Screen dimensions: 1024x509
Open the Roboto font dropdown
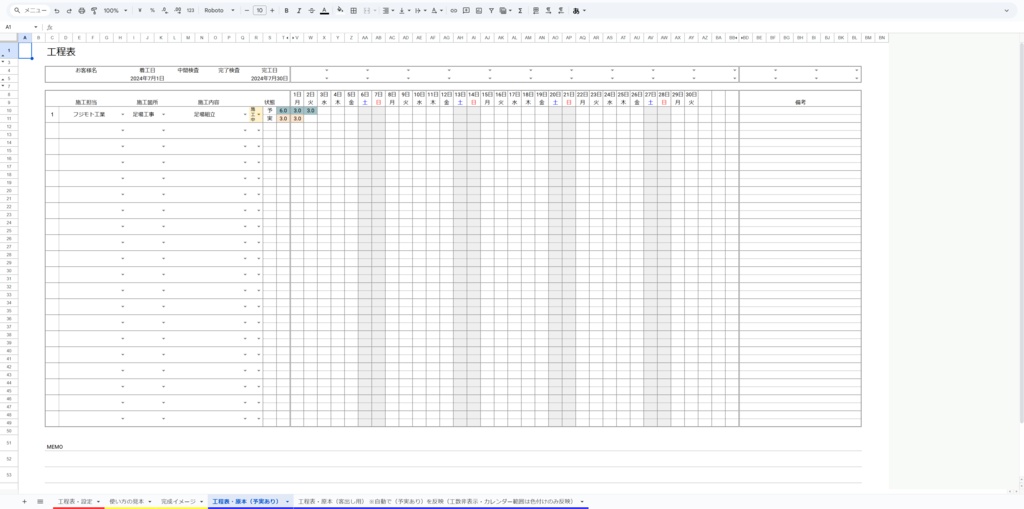tap(219, 10)
